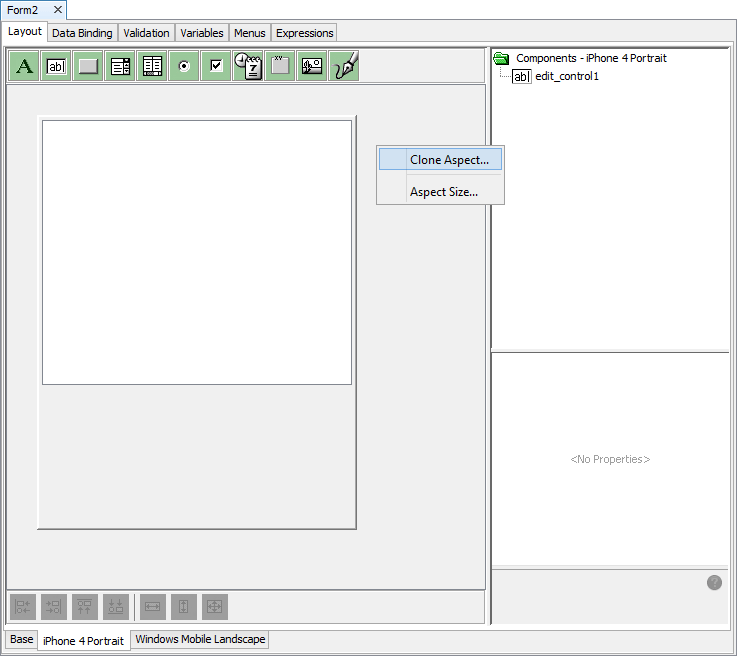Select the date/time picker tool
This screenshot has width=737, height=656.
click(248, 67)
